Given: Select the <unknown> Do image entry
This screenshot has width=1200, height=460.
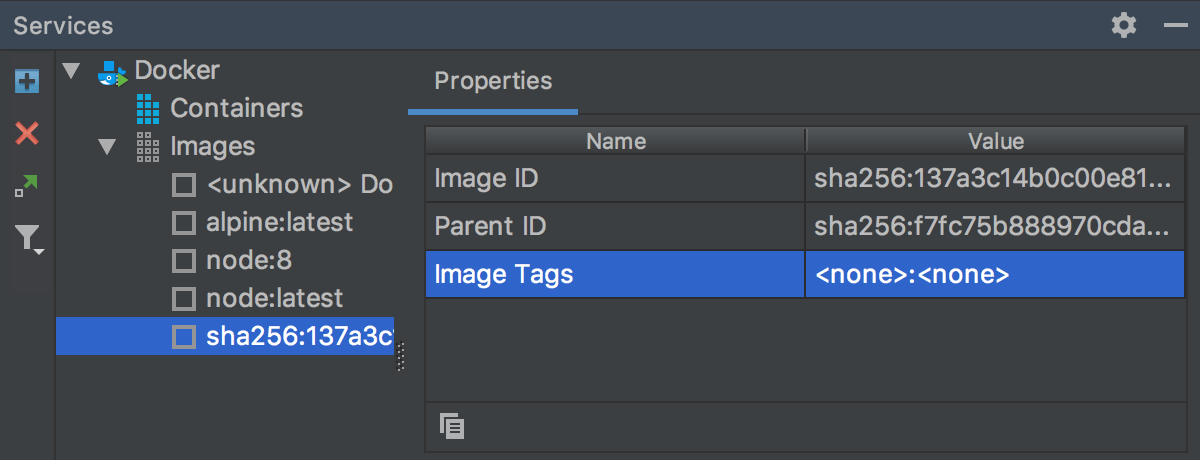Looking at the screenshot, I should [x=299, y=184].
